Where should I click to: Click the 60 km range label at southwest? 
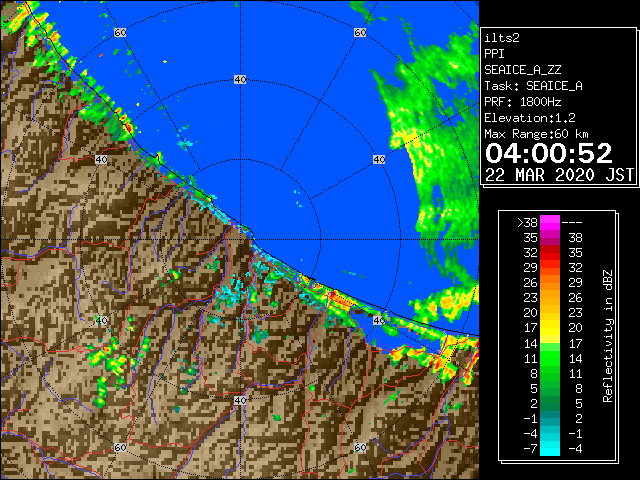(x=120, y=448)
